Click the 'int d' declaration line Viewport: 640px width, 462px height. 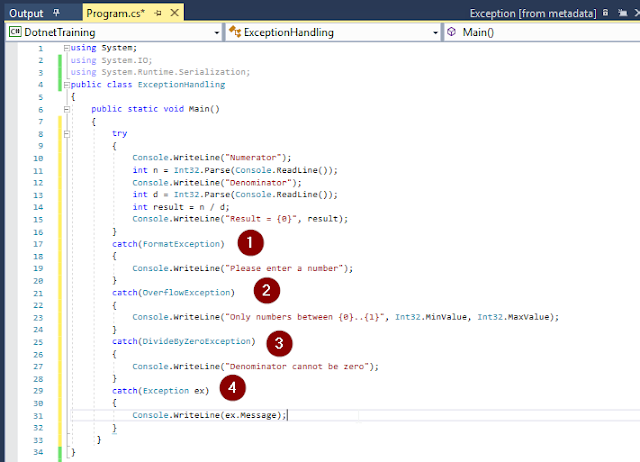pos(235,195)
